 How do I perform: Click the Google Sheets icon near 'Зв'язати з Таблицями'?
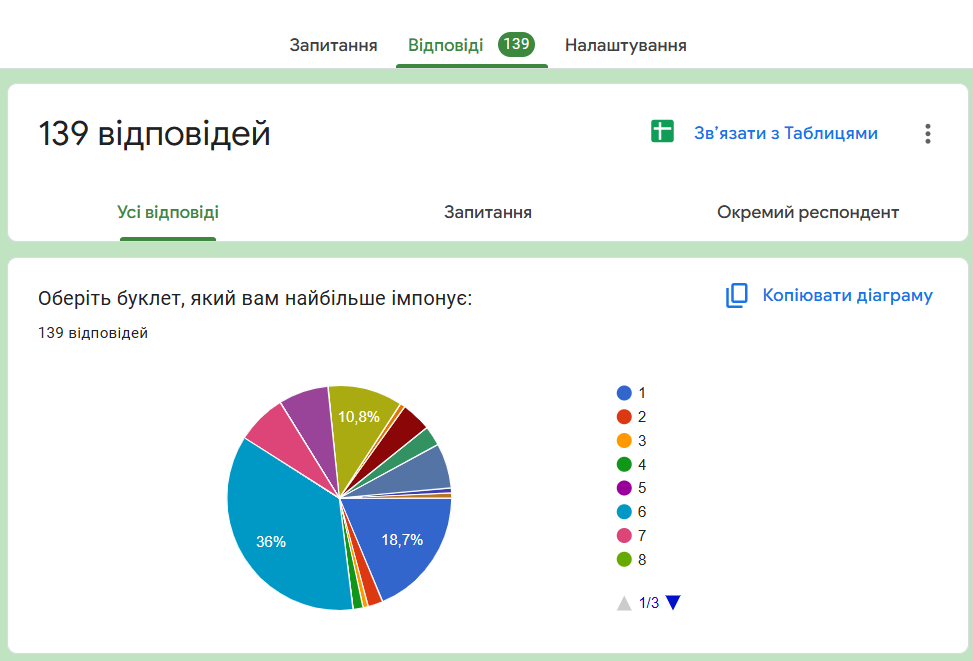coord(665,132)
